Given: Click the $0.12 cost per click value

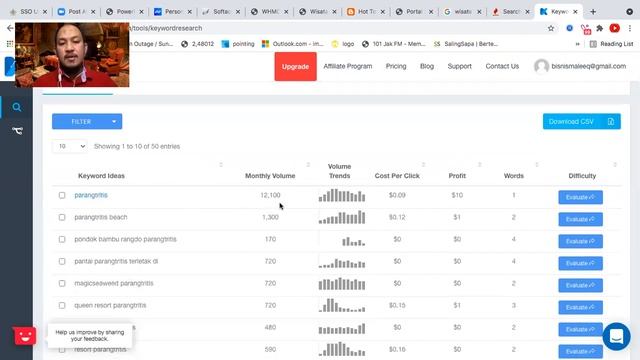Looking at the screenshot, I should pyautogui.click(x=397, y=217).
